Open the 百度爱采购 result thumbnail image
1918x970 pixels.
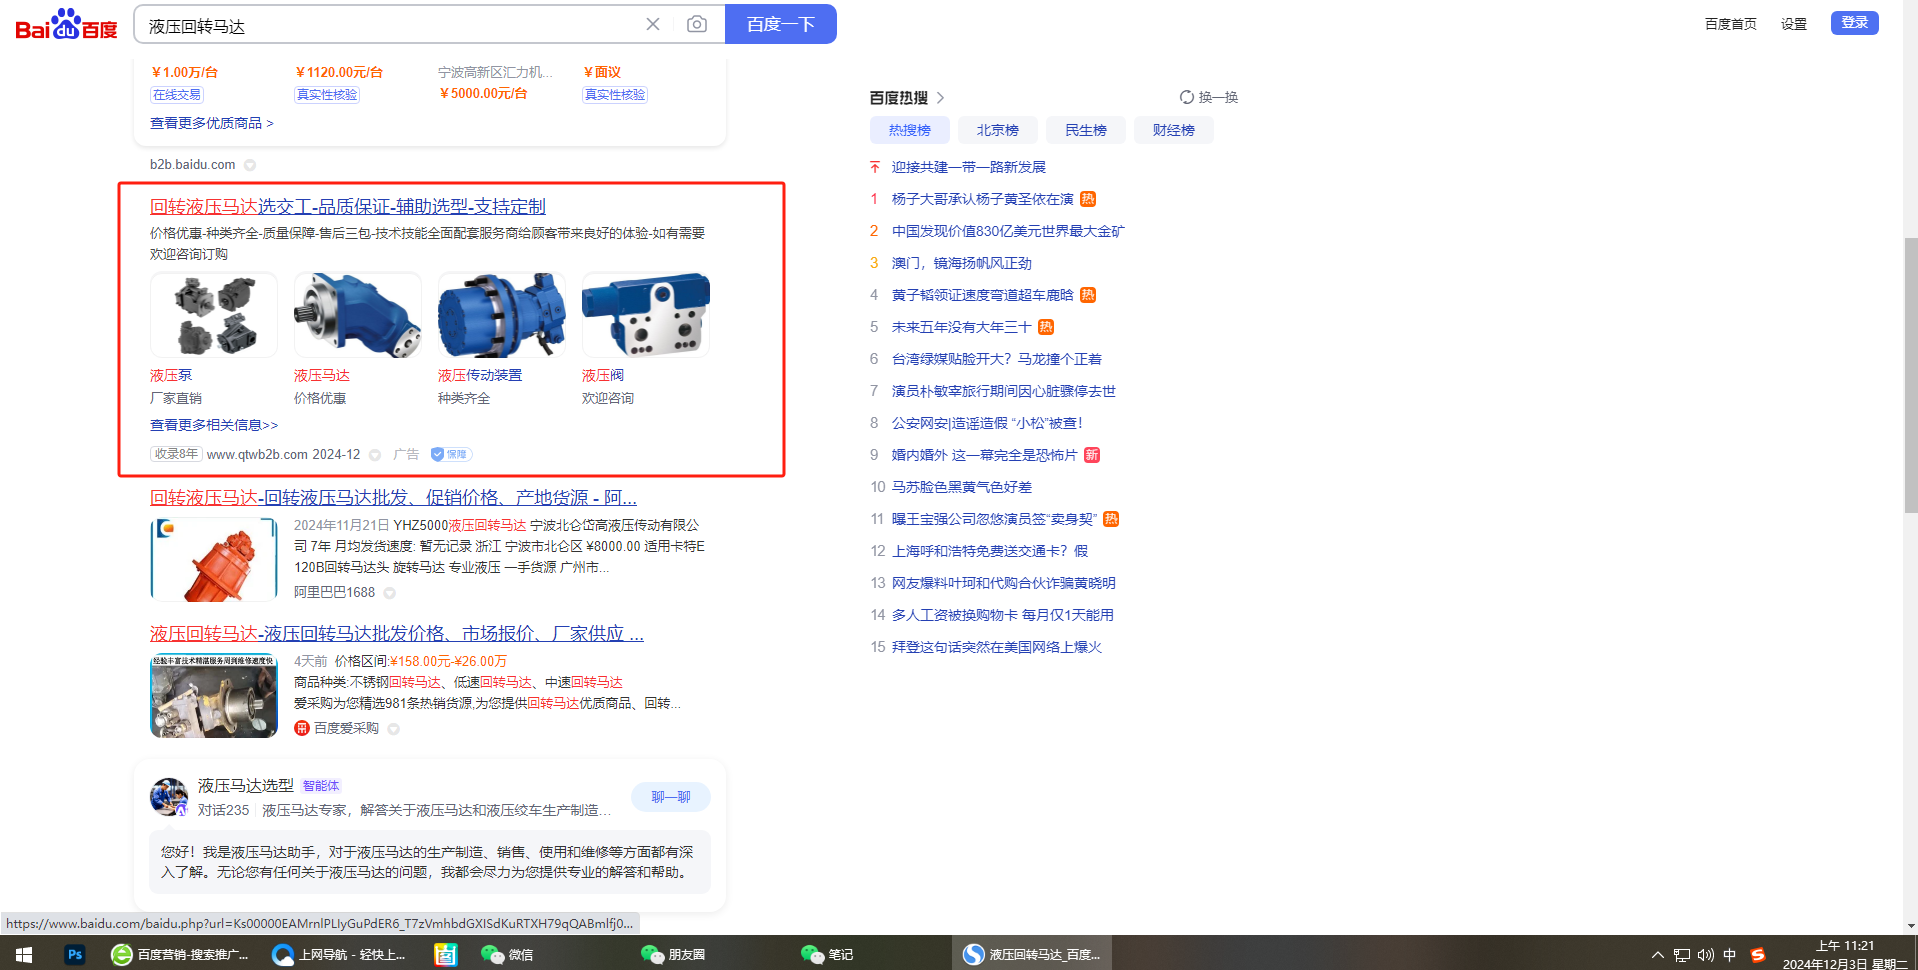coord(214,695)
